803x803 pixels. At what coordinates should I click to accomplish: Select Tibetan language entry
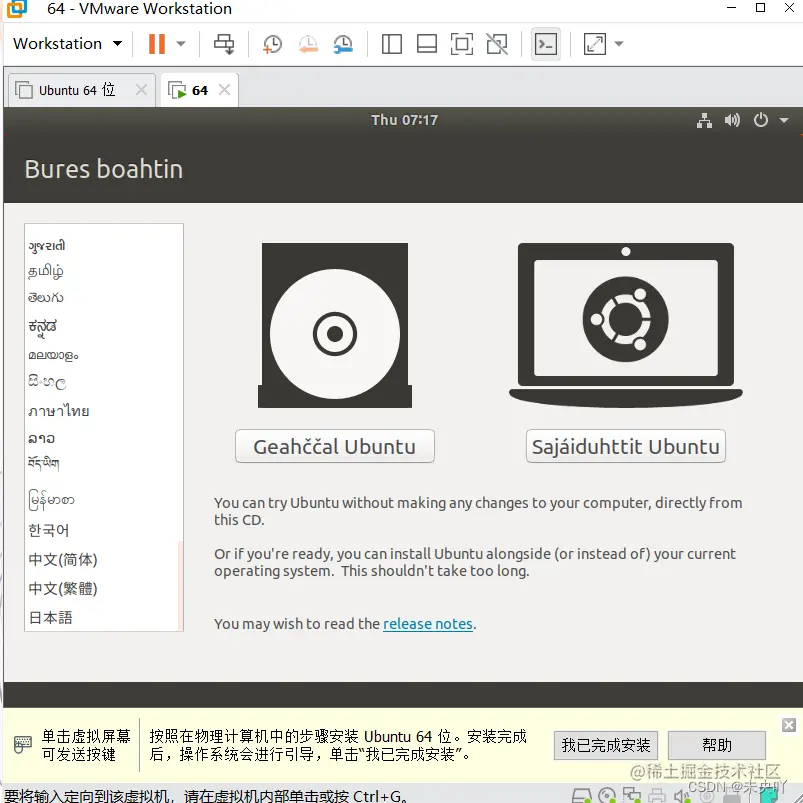pyautogui.click(x=44, y=463)
